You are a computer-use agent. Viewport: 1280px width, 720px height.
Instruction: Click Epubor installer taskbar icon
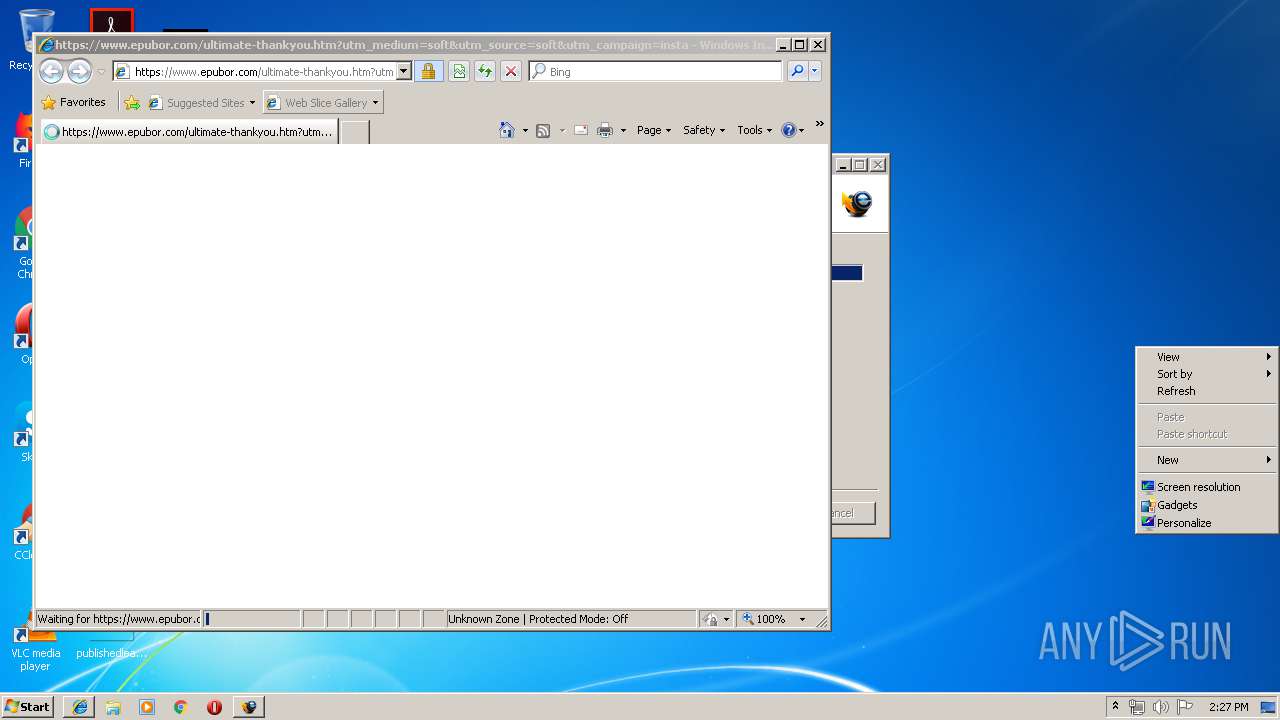click(x=248, y=707)
